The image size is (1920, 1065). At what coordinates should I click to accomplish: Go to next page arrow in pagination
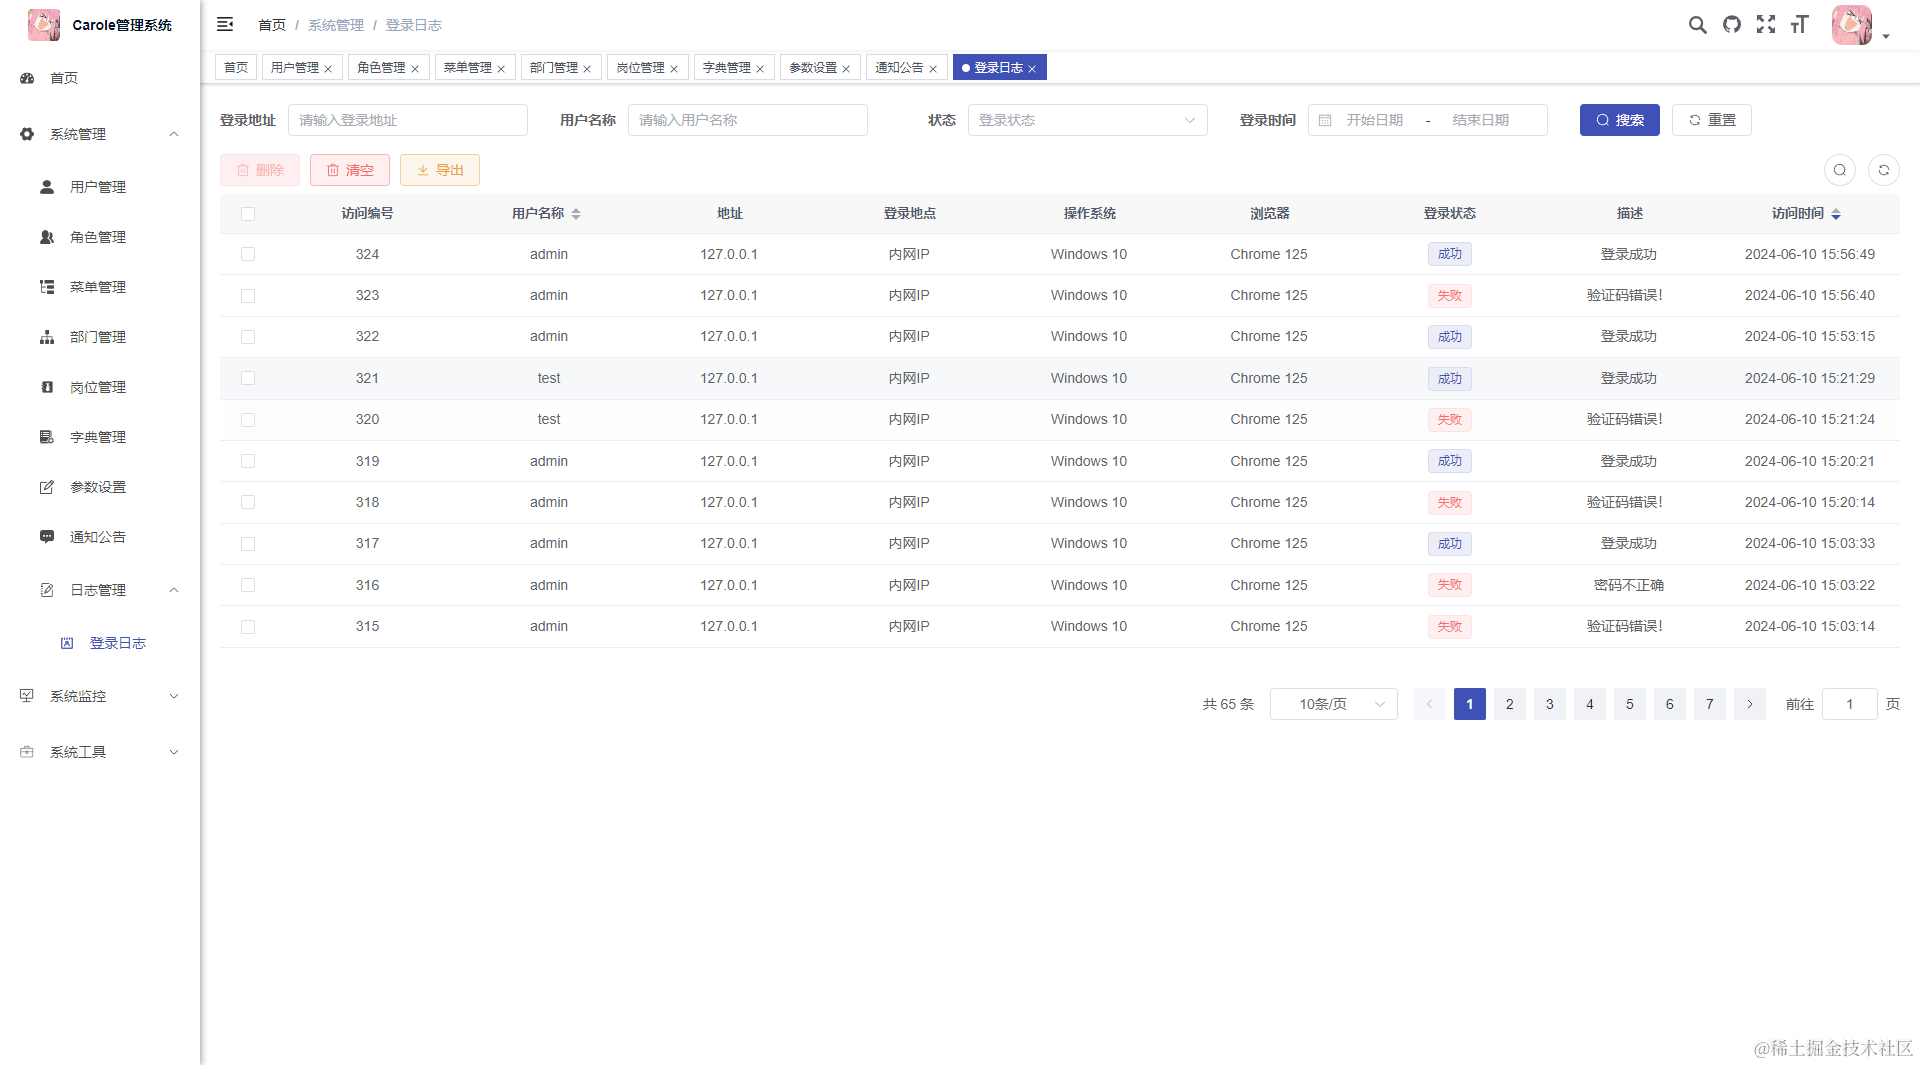(x=1749, y=704)
